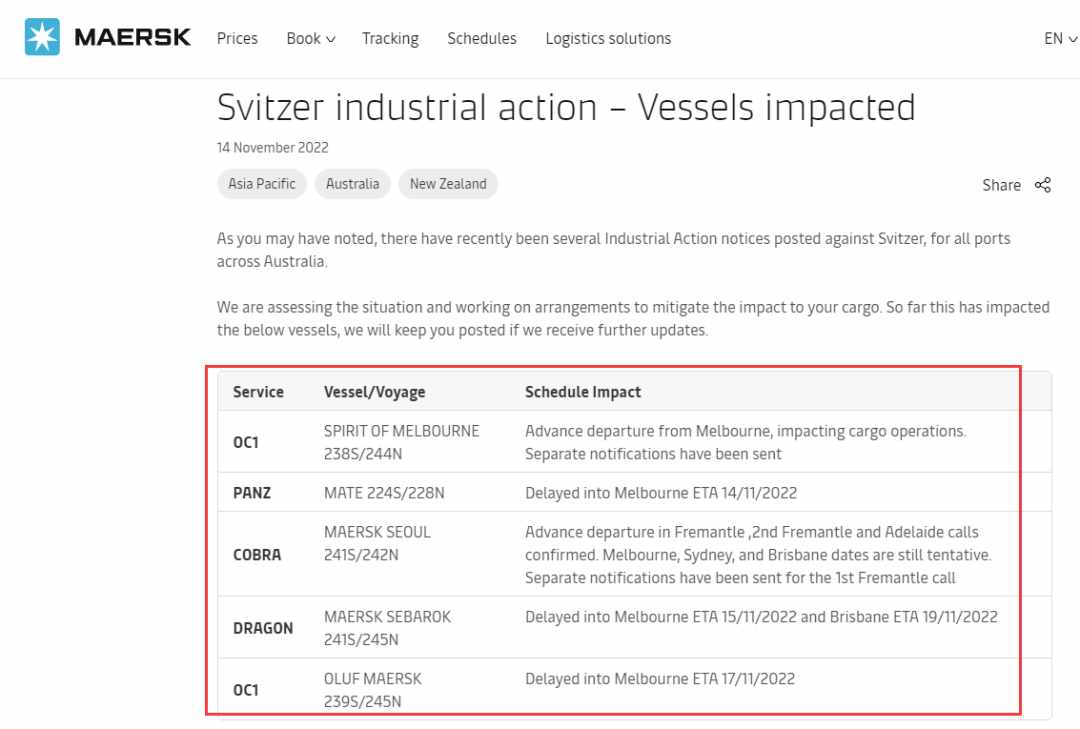Click OLUF MAERSK 239S/245N cell

pos(373,690)
